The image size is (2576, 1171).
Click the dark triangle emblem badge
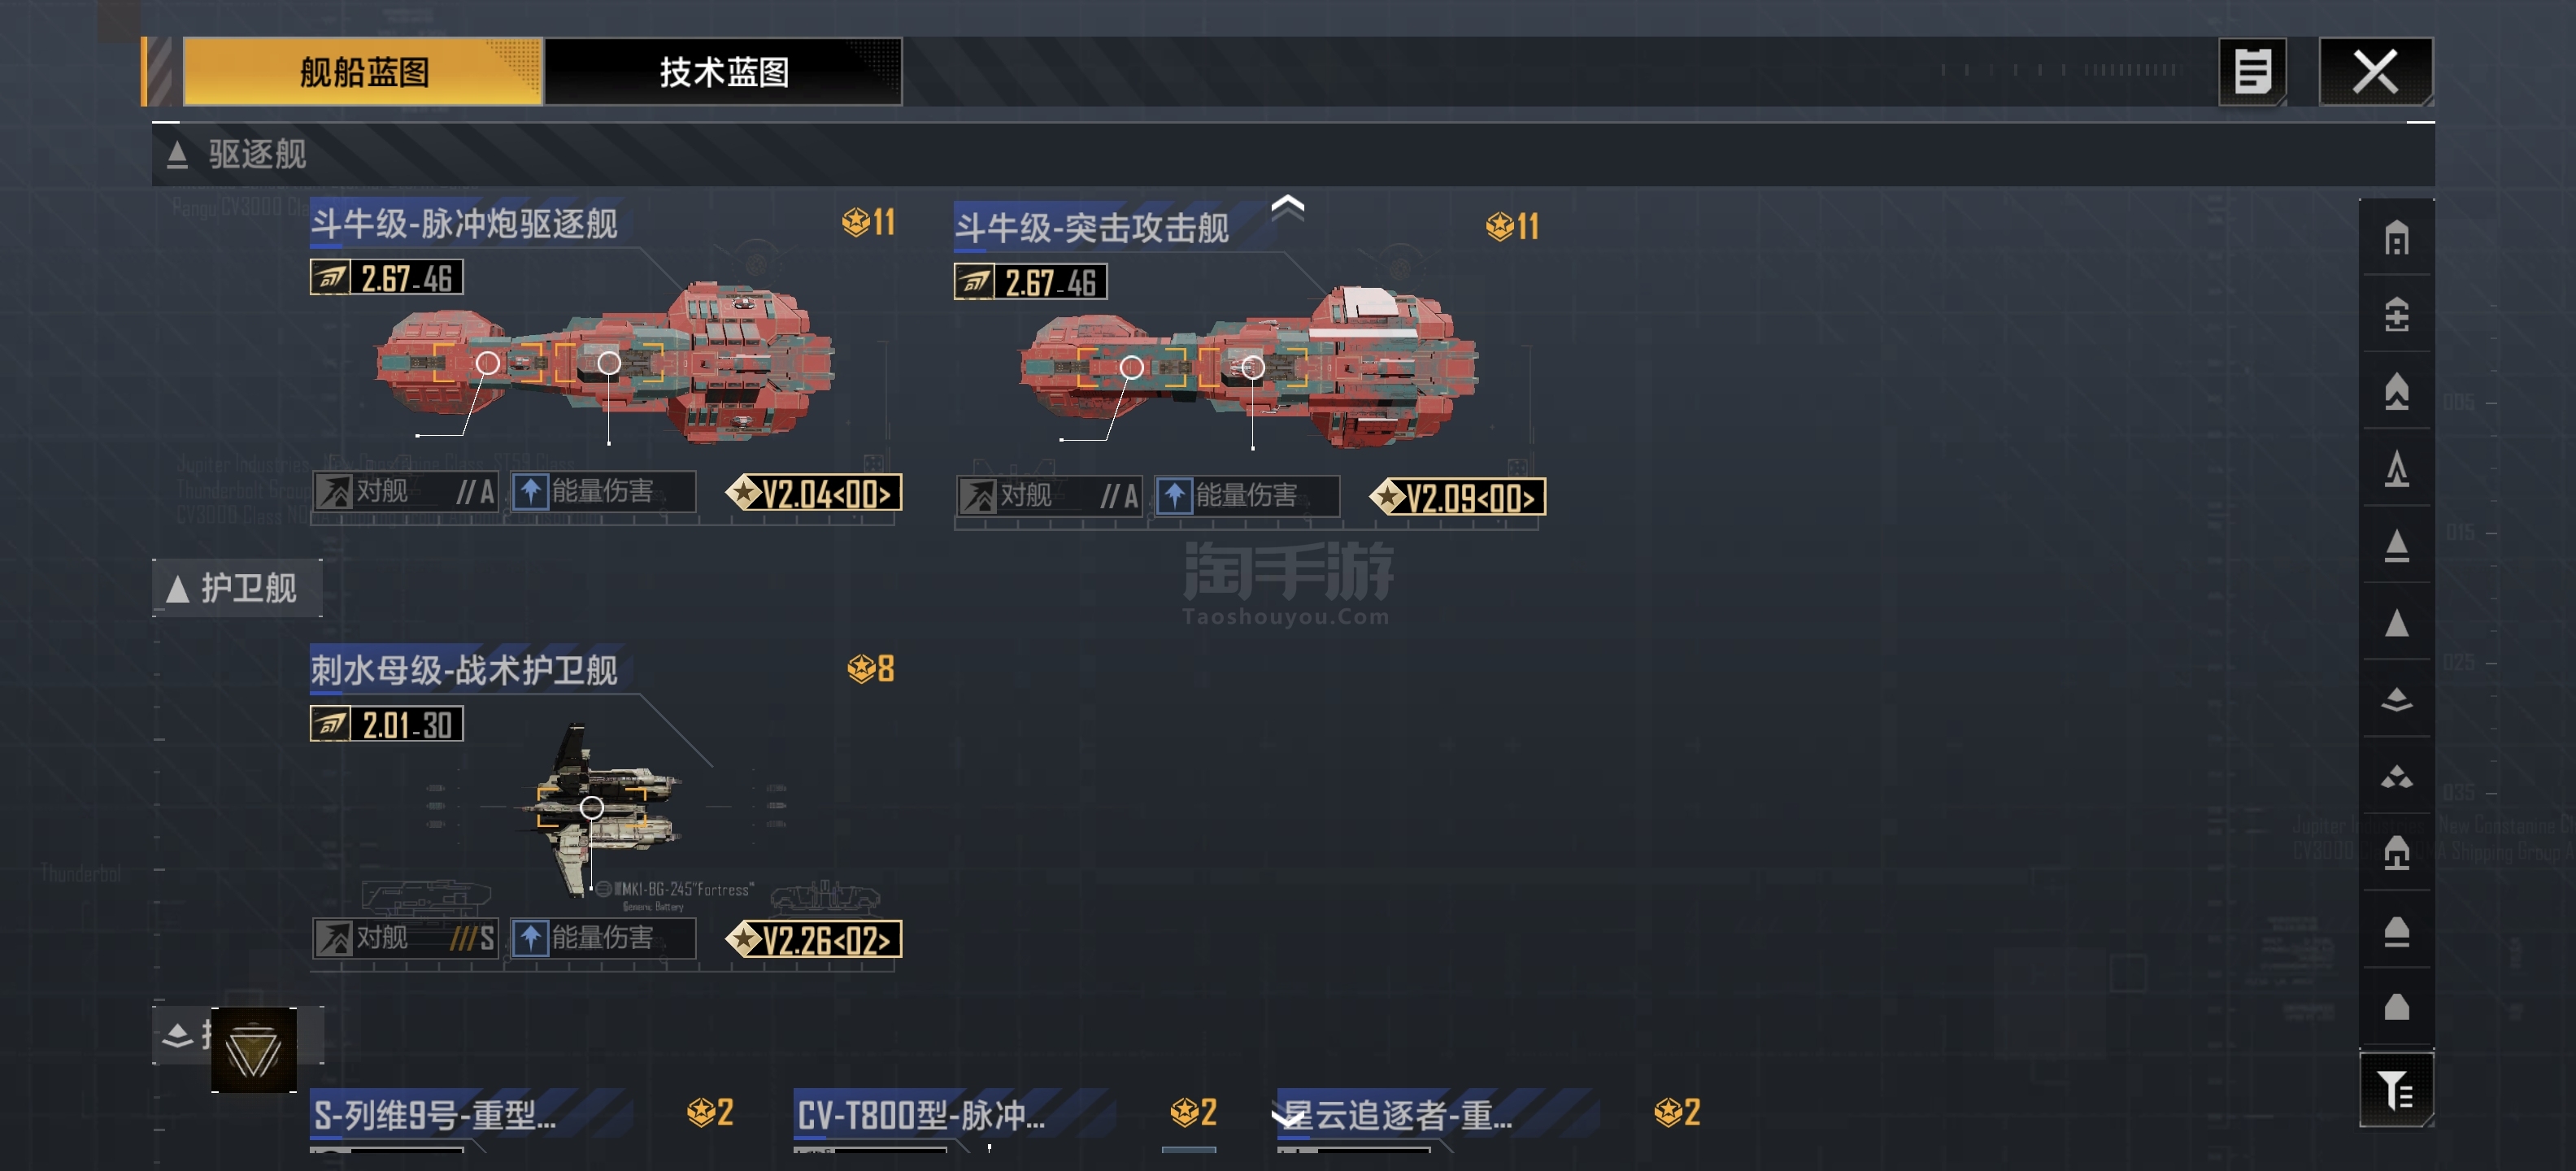click(x=254, y=1050)
